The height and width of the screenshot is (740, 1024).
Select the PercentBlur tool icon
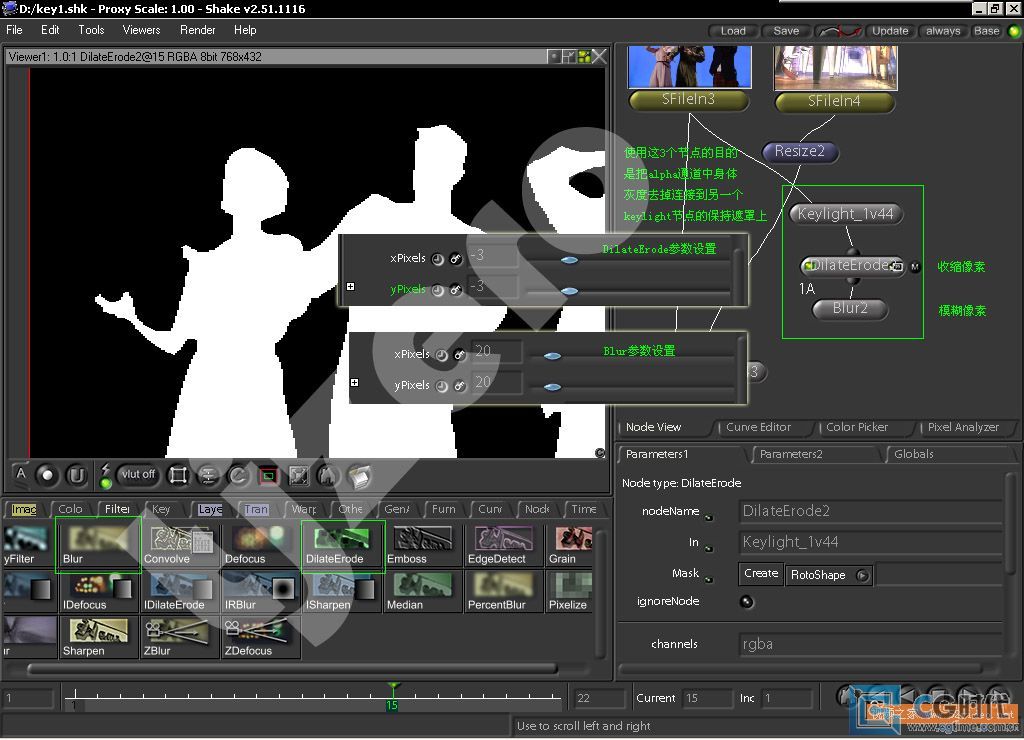click(x=504, y=591)
